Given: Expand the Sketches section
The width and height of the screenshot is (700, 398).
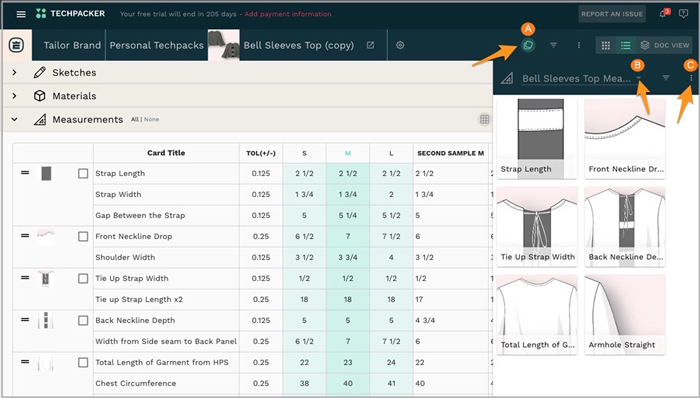Looking at the screenshot, I should pyautogui.click(x=14, y=72).
